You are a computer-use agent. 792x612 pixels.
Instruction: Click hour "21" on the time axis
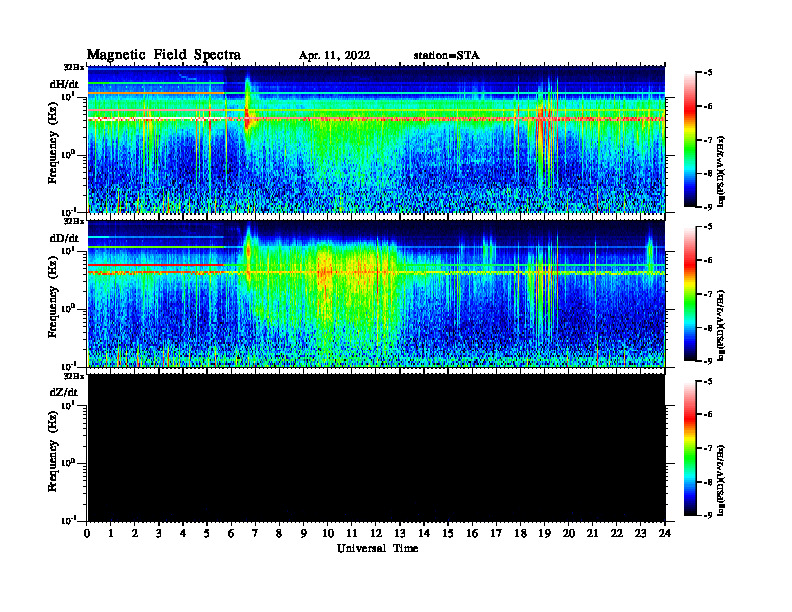click(592, 534)
